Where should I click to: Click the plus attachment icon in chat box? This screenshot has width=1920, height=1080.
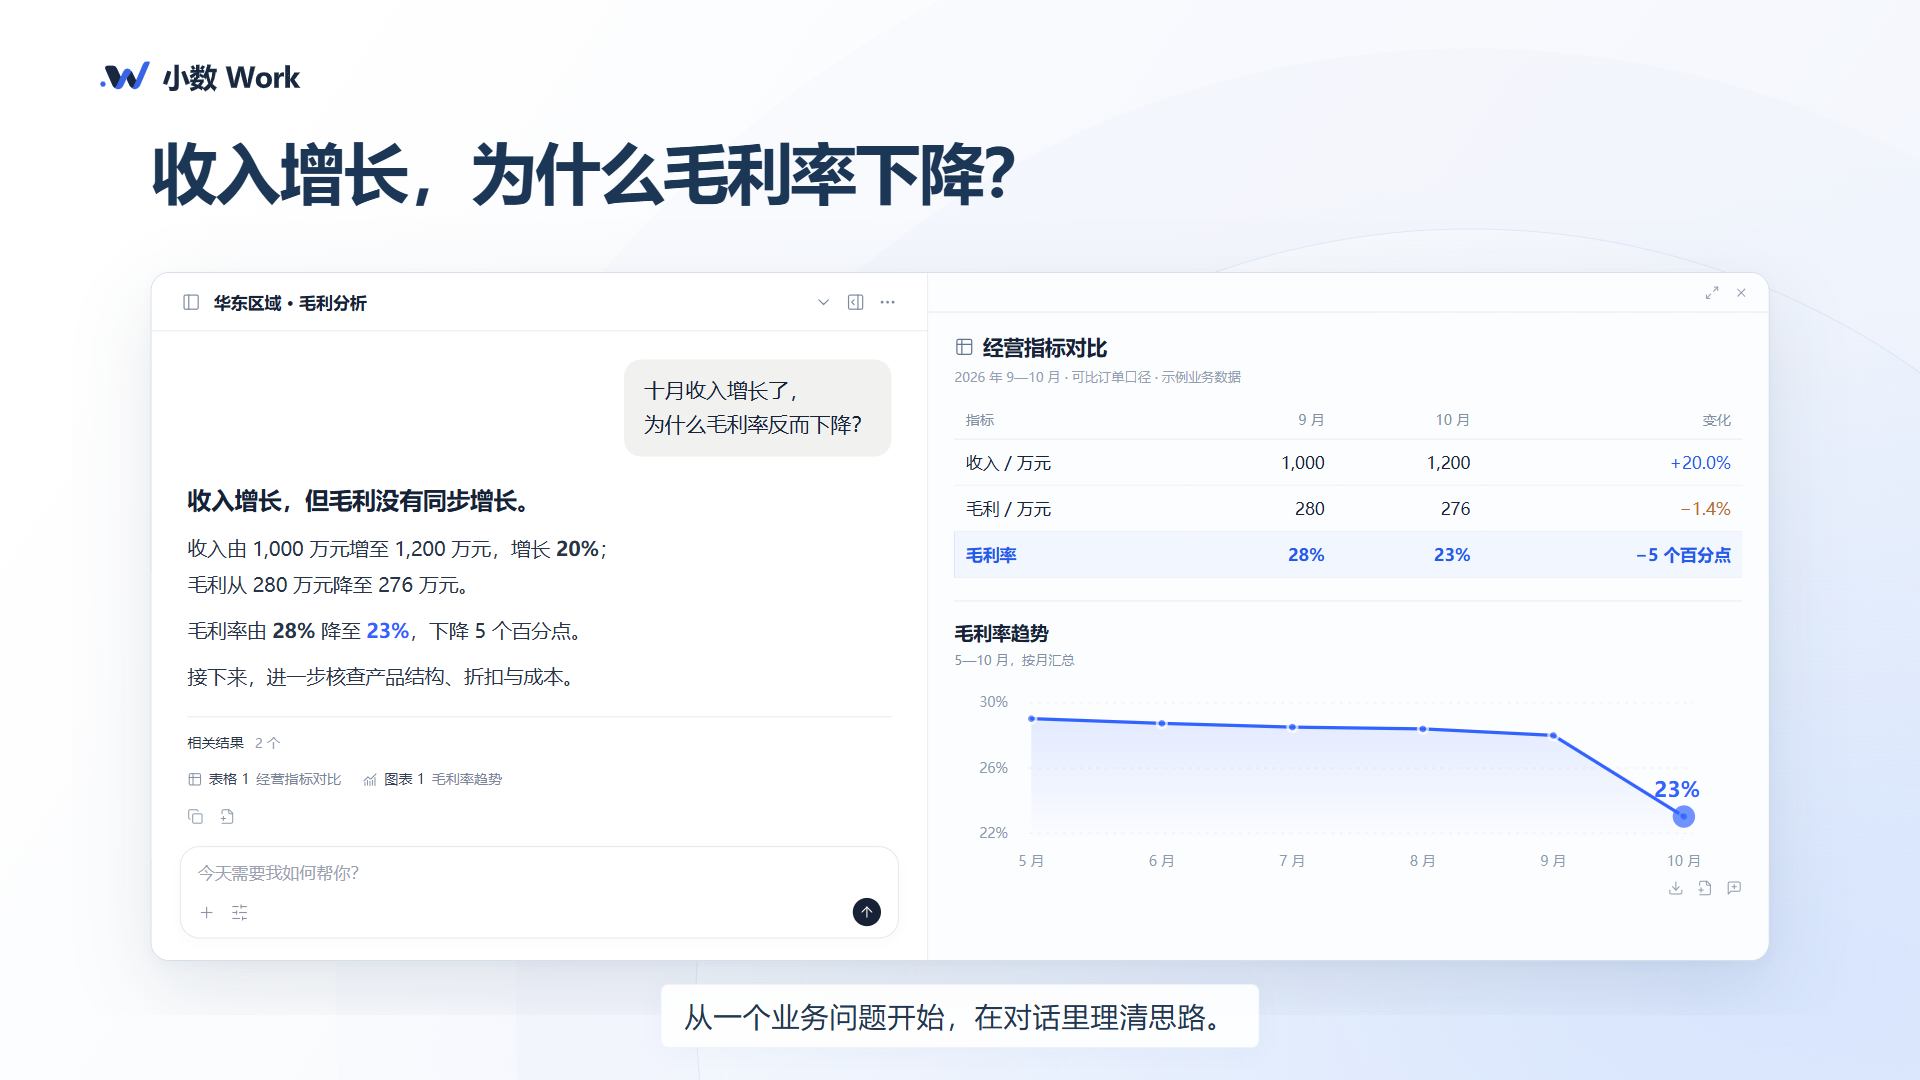207,912
